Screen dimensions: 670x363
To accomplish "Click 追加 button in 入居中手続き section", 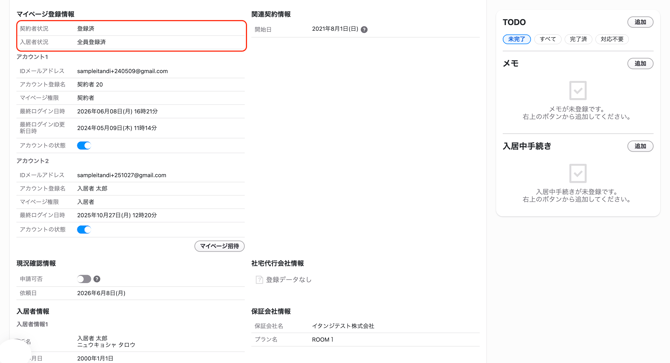I will pyautogui.click(x=640, y=146).
